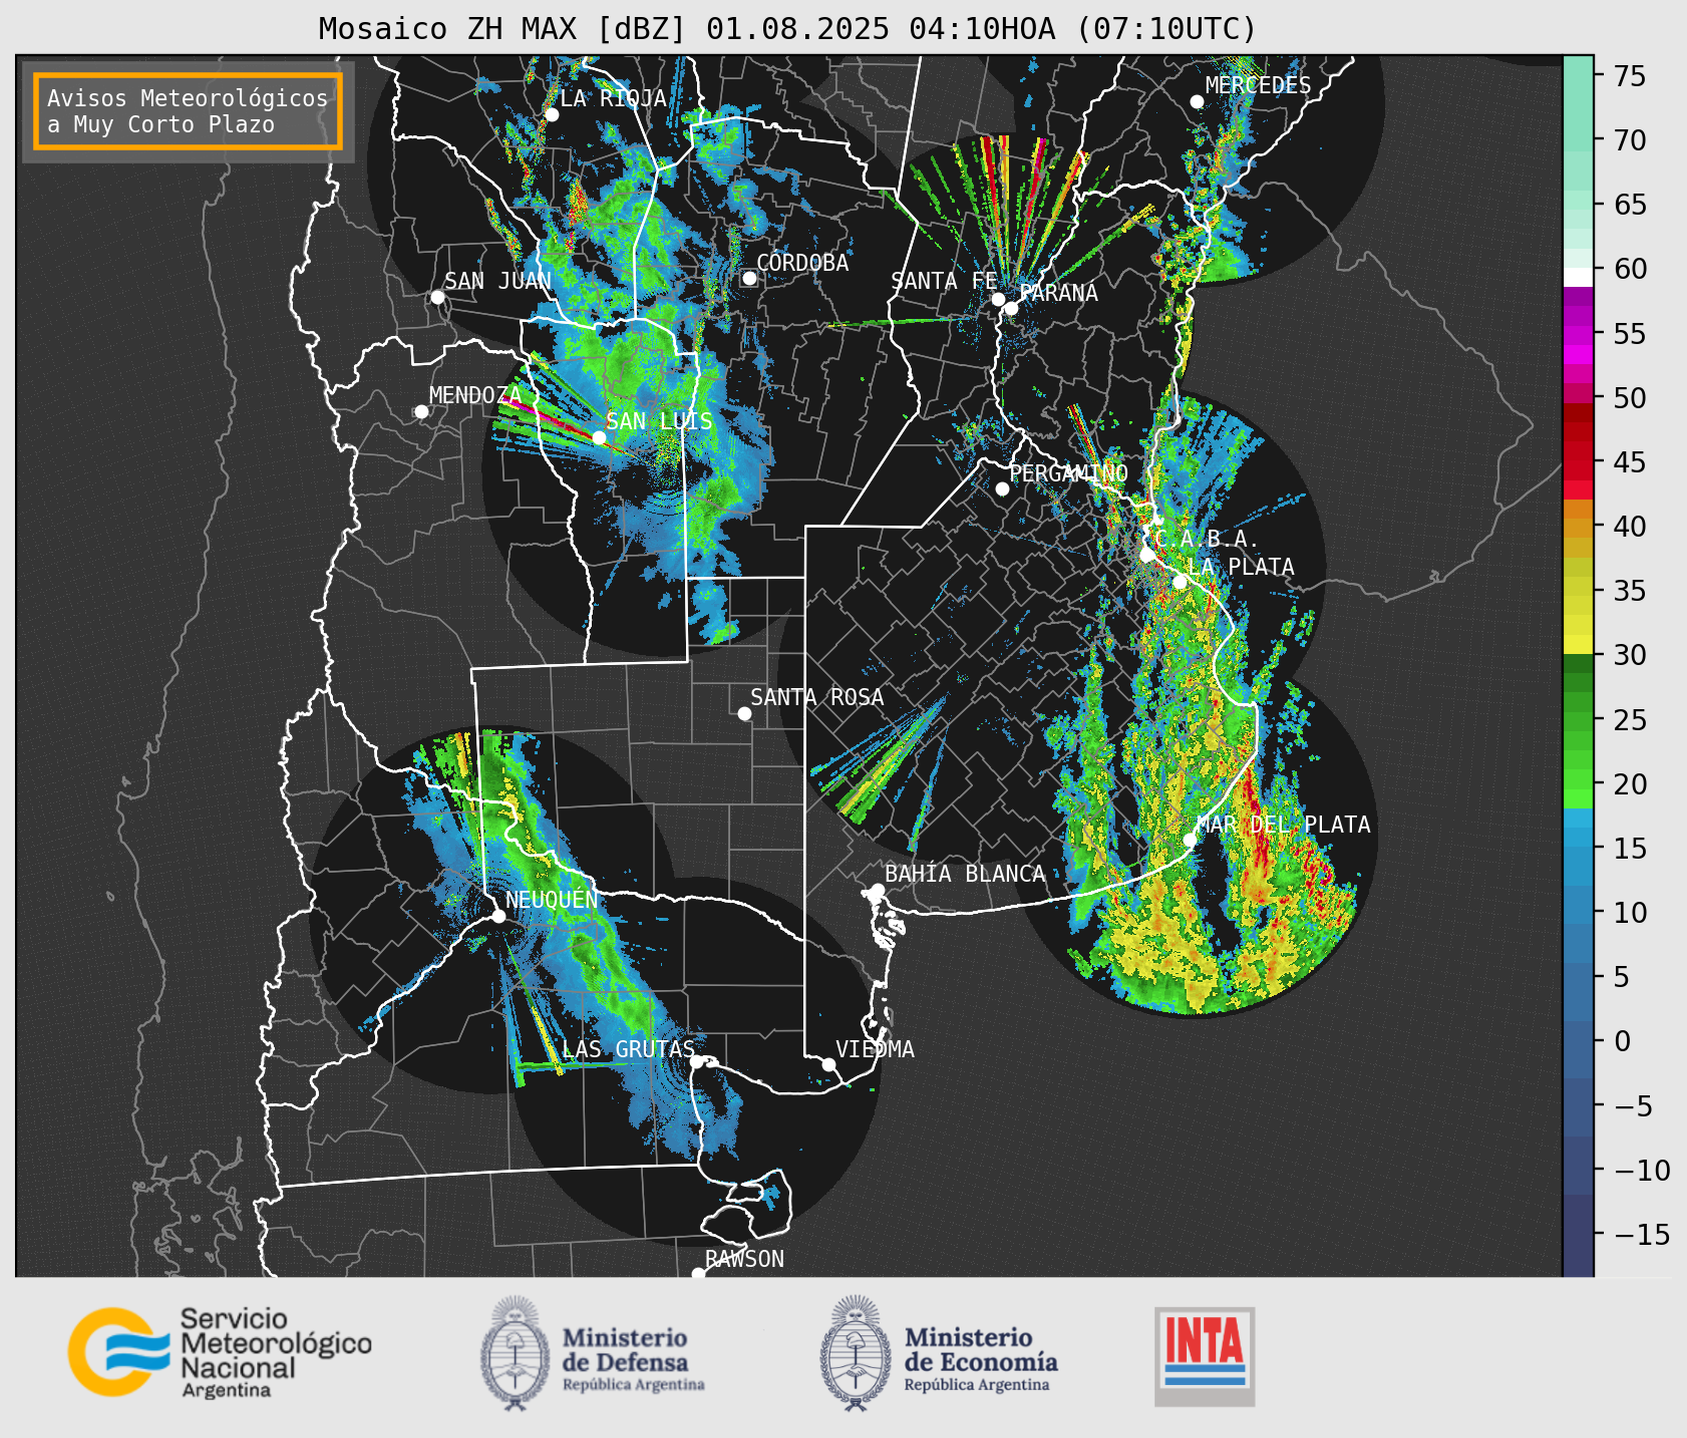Select the MERCEDES city marker
1687x1438 pixels.
[x=1197, y=102]
